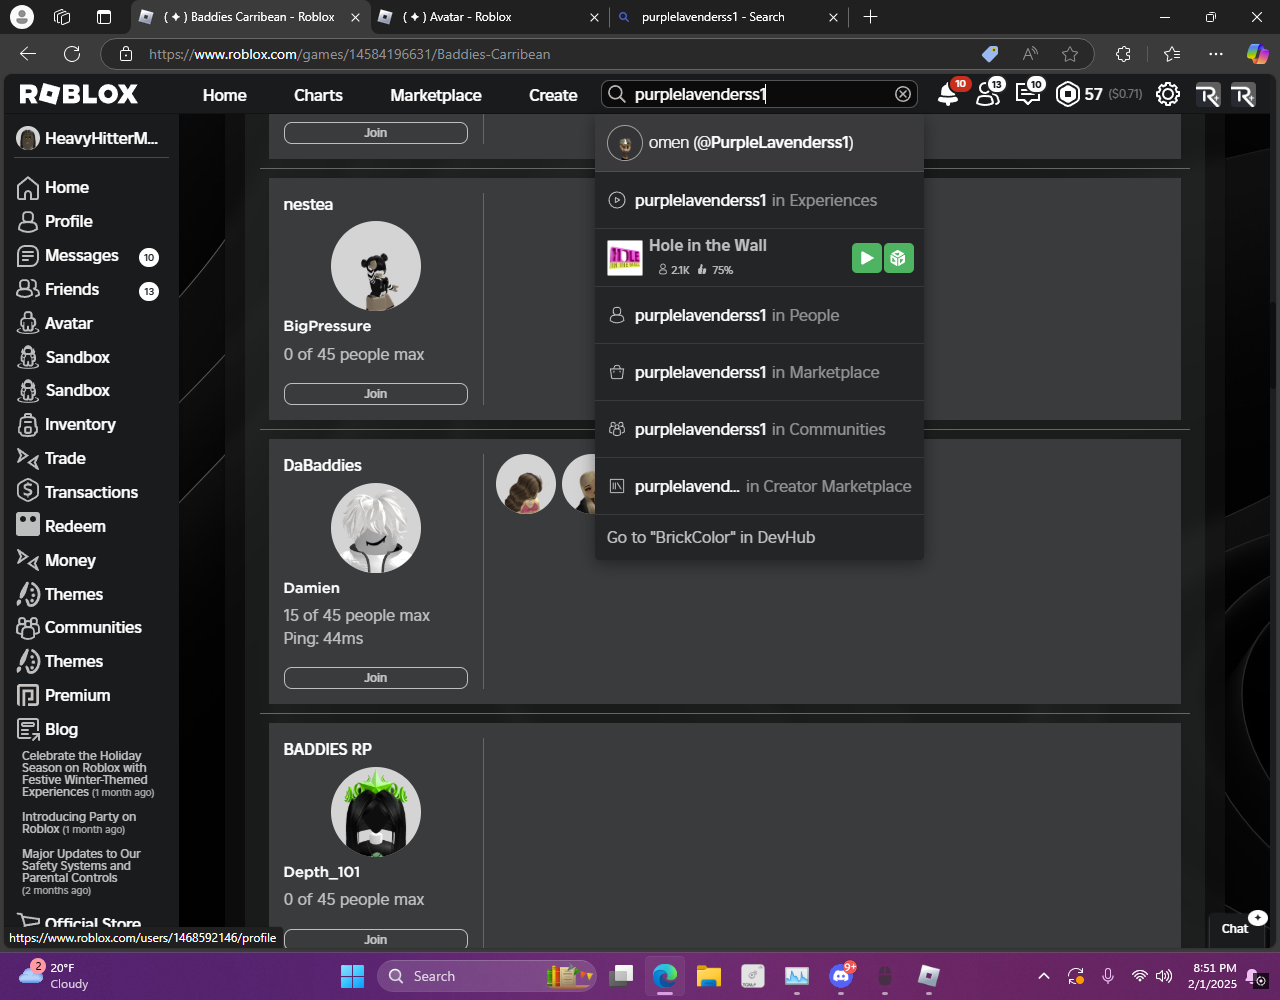Open a new browser tab
Screen dimensions: 1280x1000
pyautogui.click(x=870, y=17)
